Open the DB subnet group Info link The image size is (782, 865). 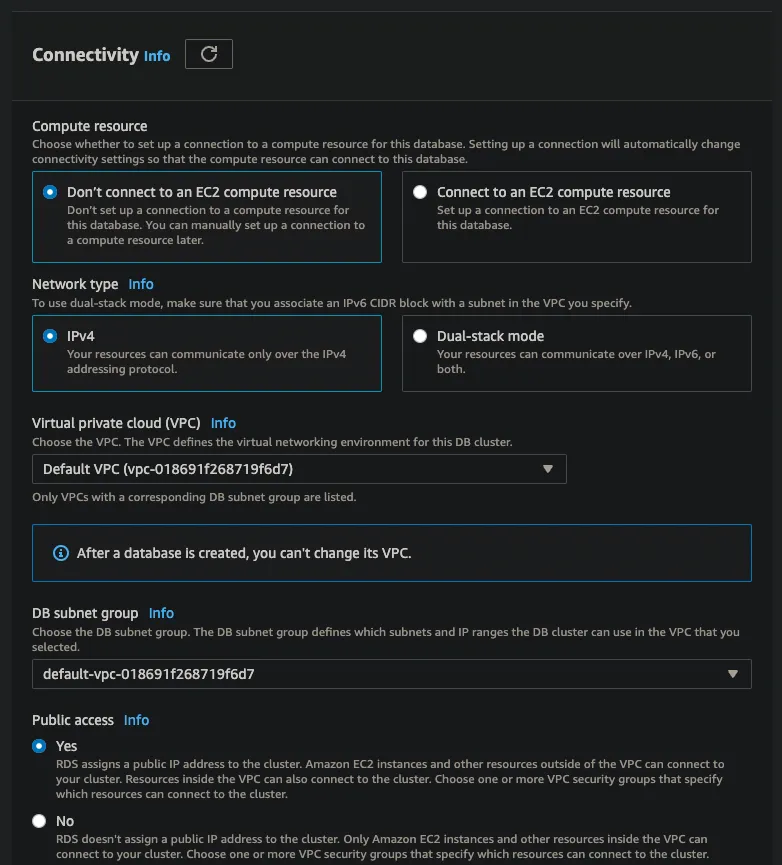pyautogui.click(x=161, y=613)
